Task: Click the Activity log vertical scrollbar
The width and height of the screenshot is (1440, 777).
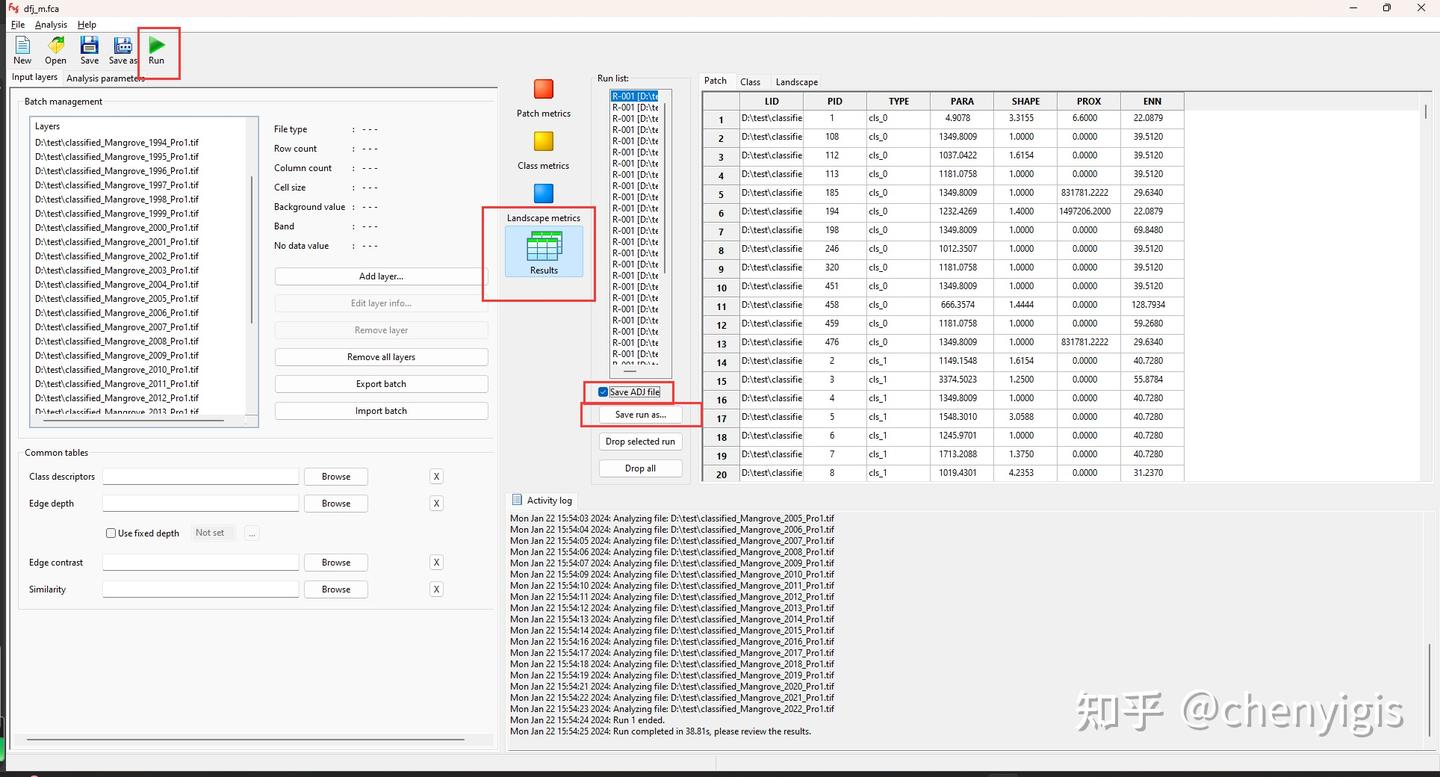Action: click(x=1428, y=692)
